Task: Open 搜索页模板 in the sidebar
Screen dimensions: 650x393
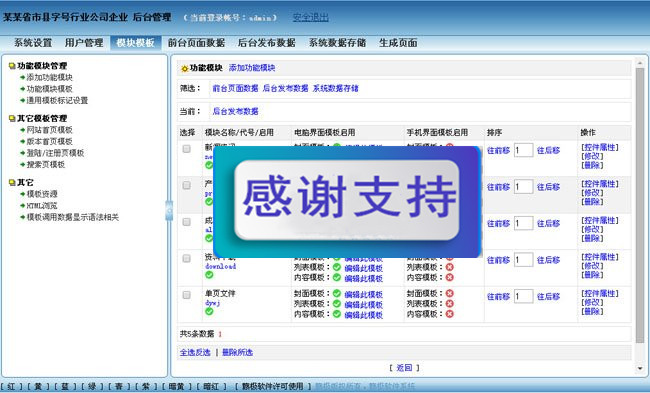Action: click(46, 165)
